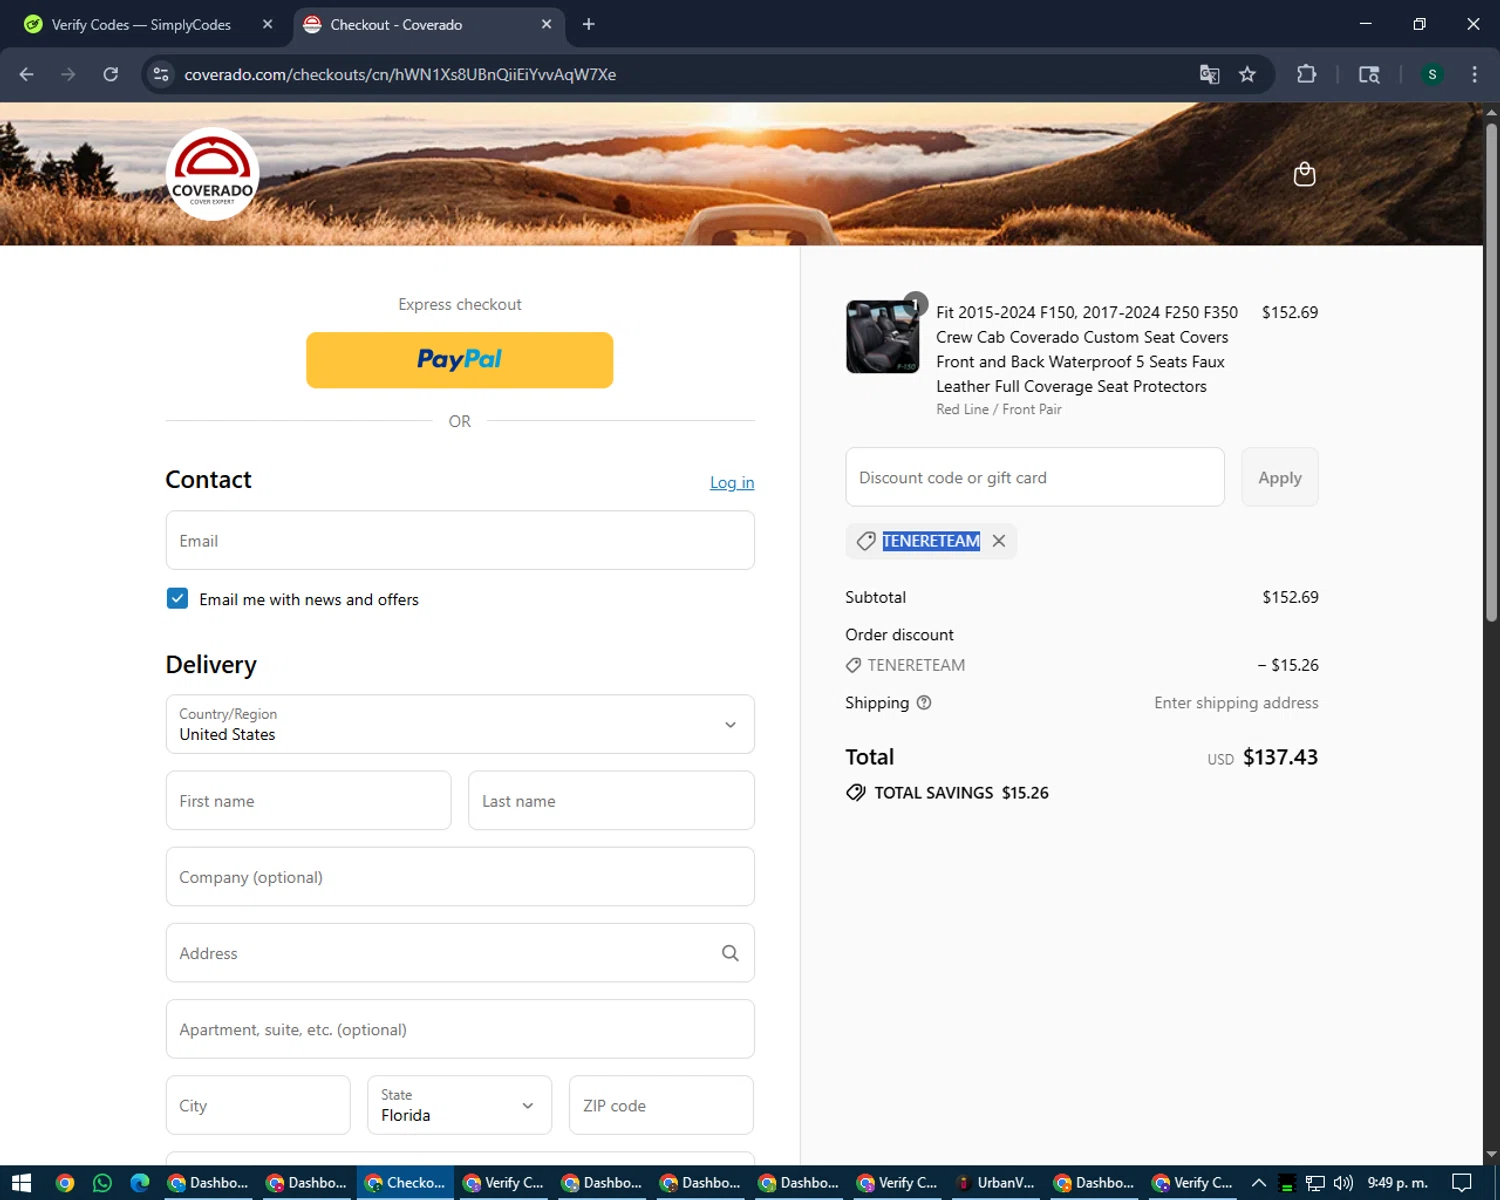Open the Chrome profile avatar S
This screenshot has height=1200, width=1500.
click(x=1432, y=74)
